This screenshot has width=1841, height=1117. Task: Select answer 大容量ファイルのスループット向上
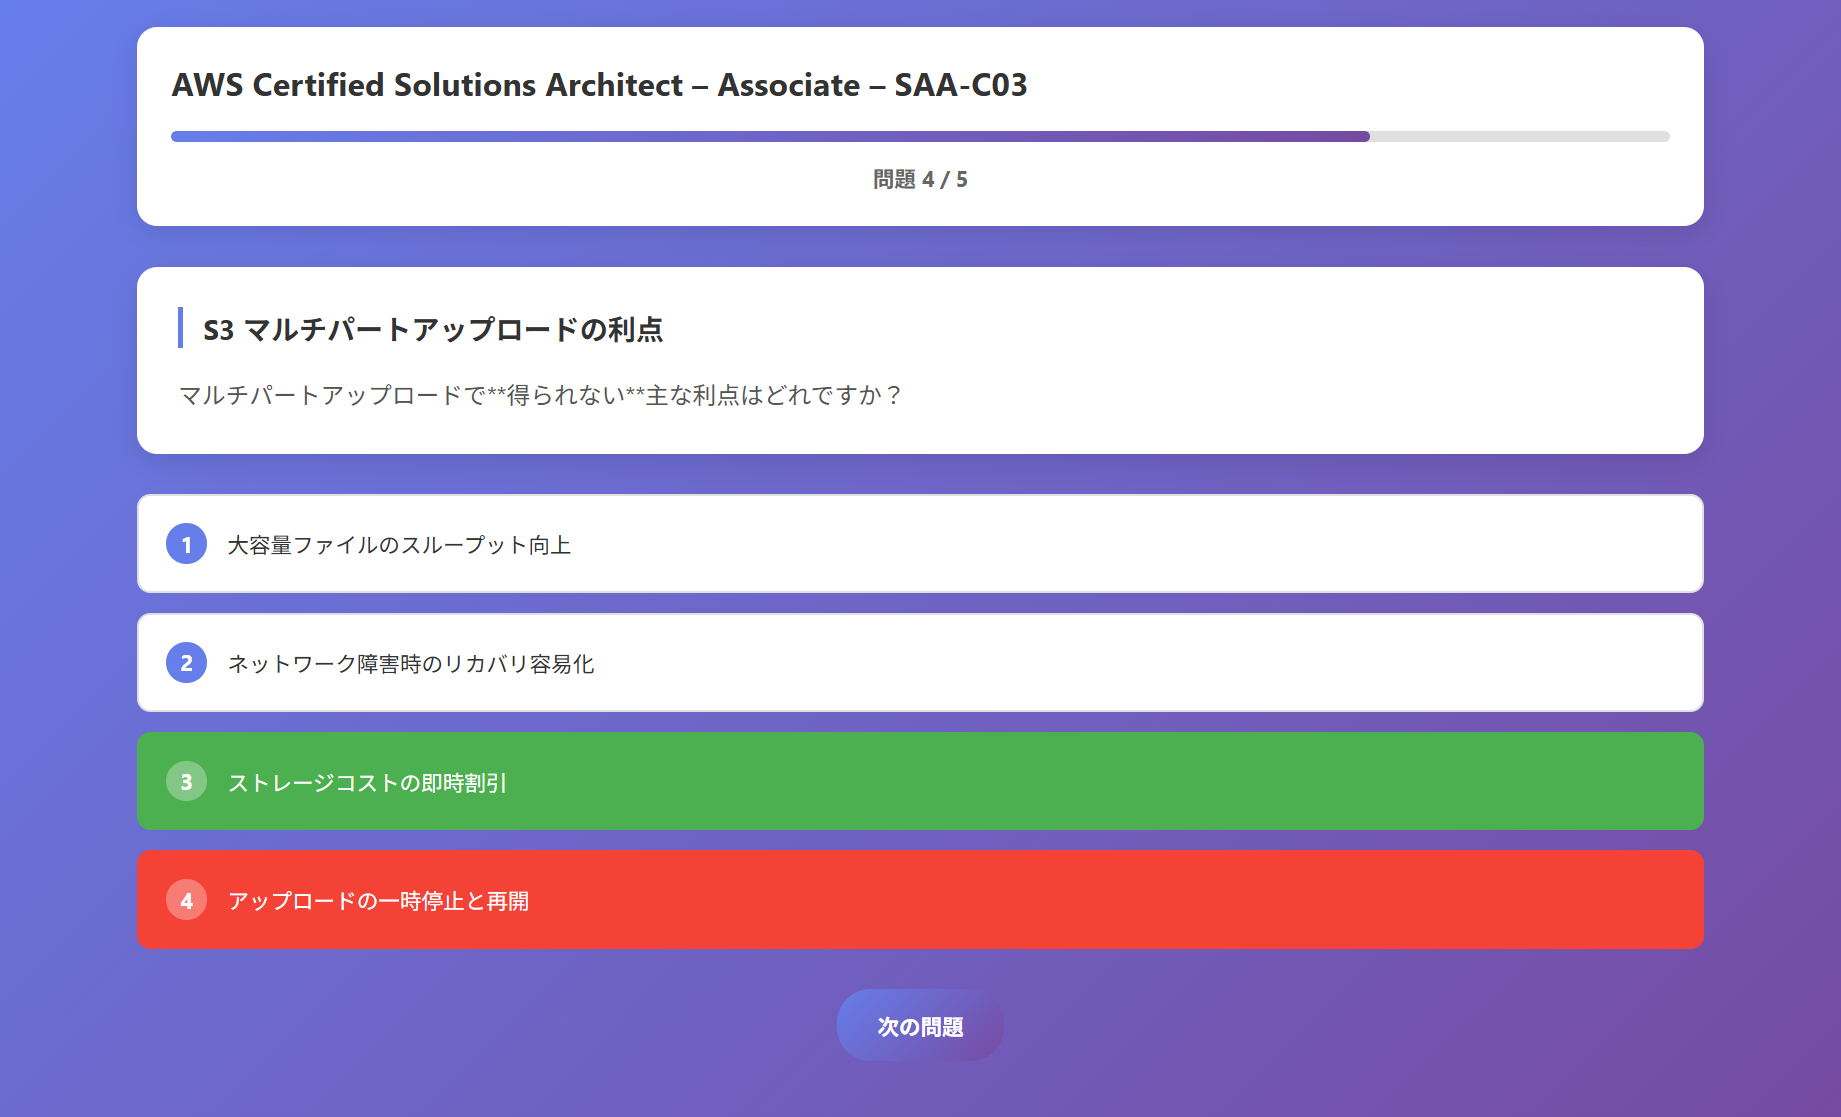[x=920, y=544]
